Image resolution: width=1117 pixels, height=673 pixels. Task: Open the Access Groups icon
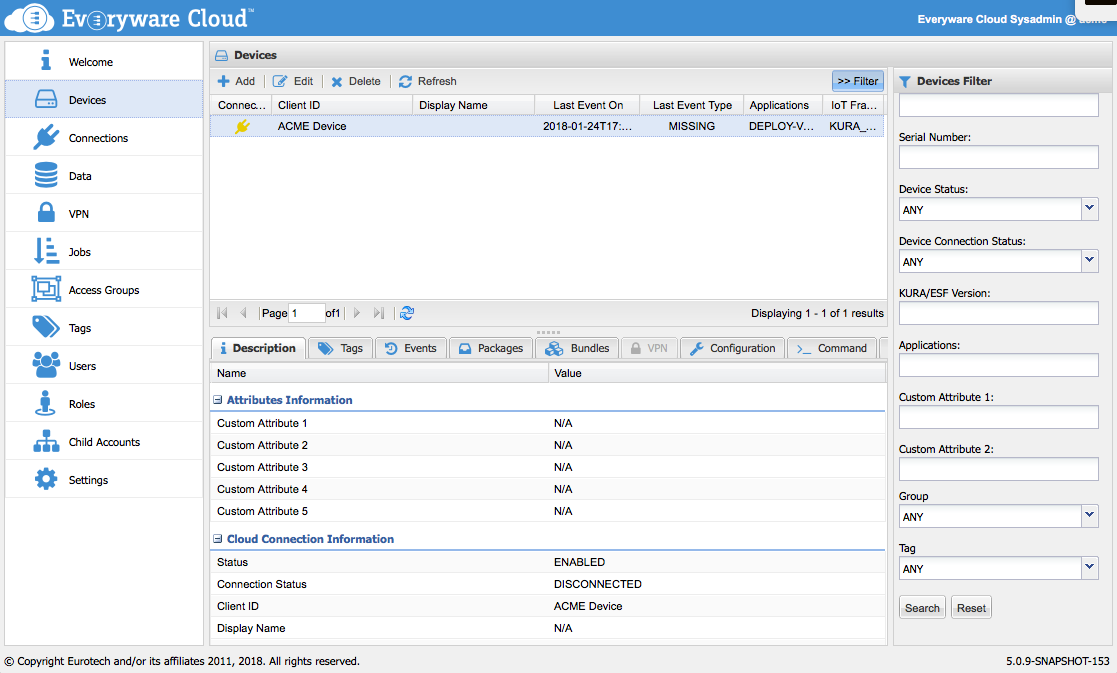[x=46, y=289]
